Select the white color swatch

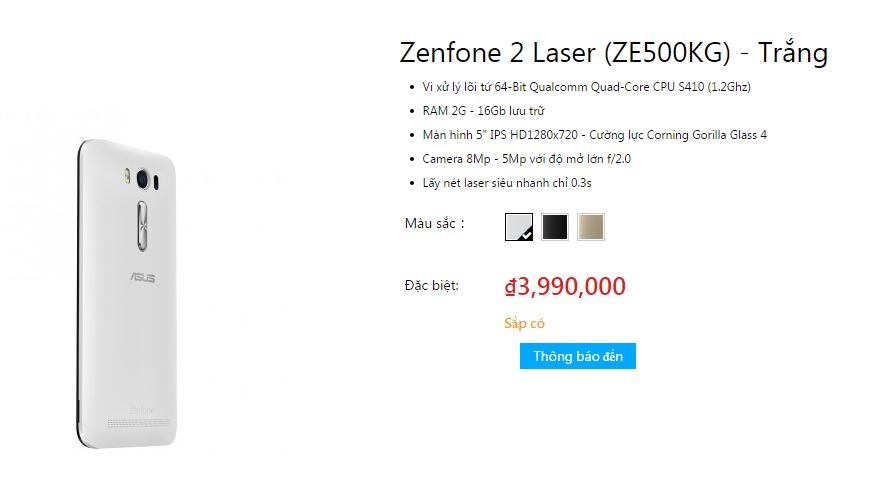coord(519,227)
